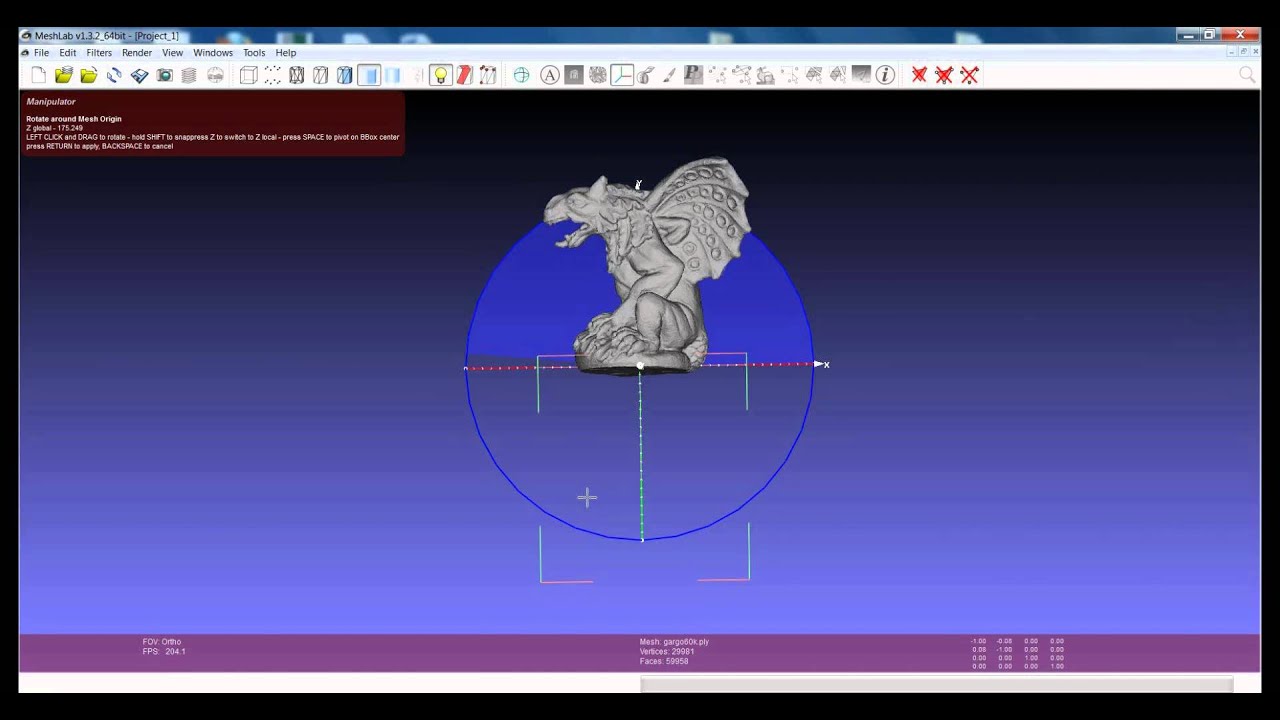Viewport: 1280px width, 720px height.
Task: Take a snapshot with the camera icon
Action: point(165,75)
